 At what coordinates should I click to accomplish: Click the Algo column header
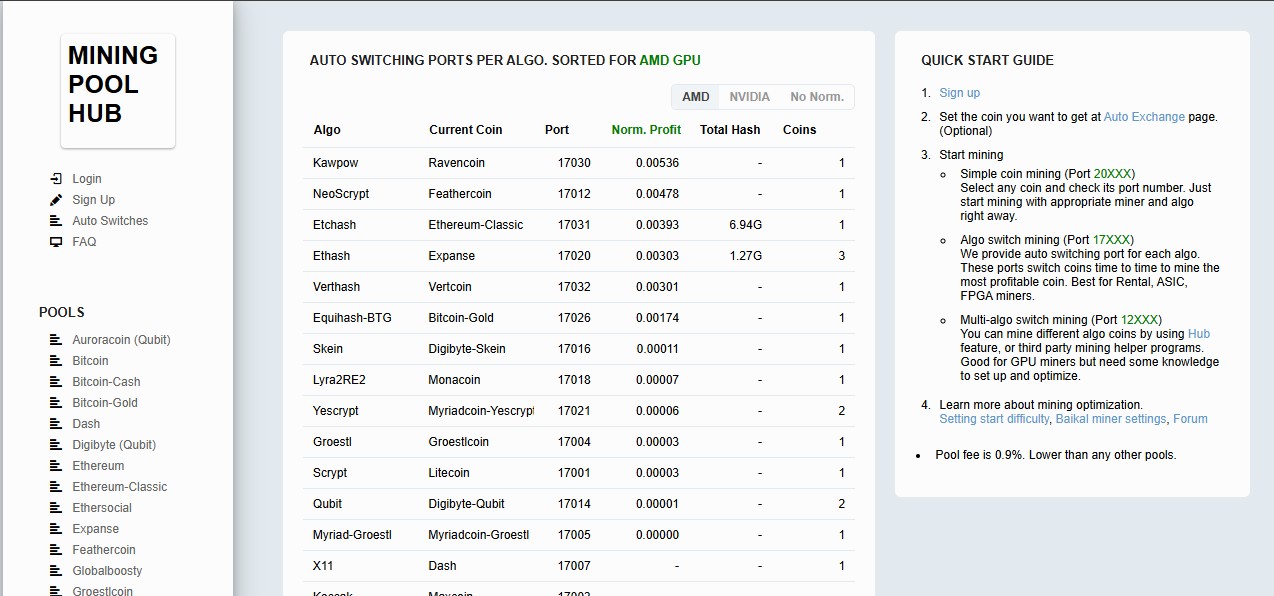(327, 129)
